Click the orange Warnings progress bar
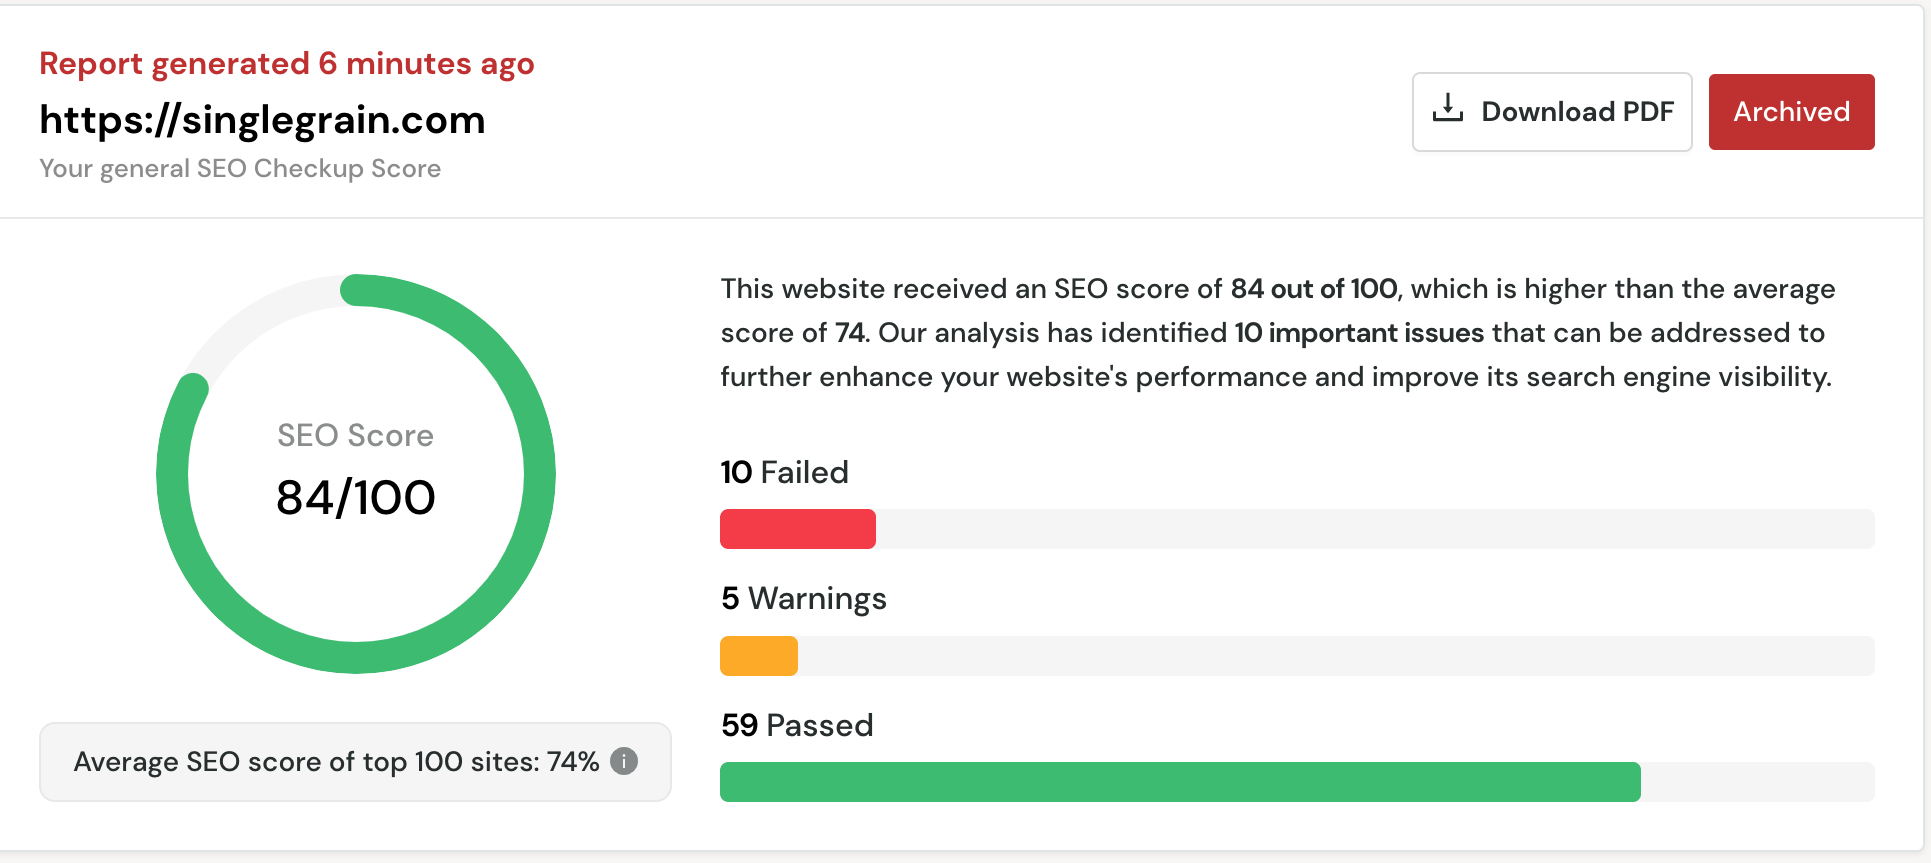The image size is (1931, 863). [x=758, y=656]
